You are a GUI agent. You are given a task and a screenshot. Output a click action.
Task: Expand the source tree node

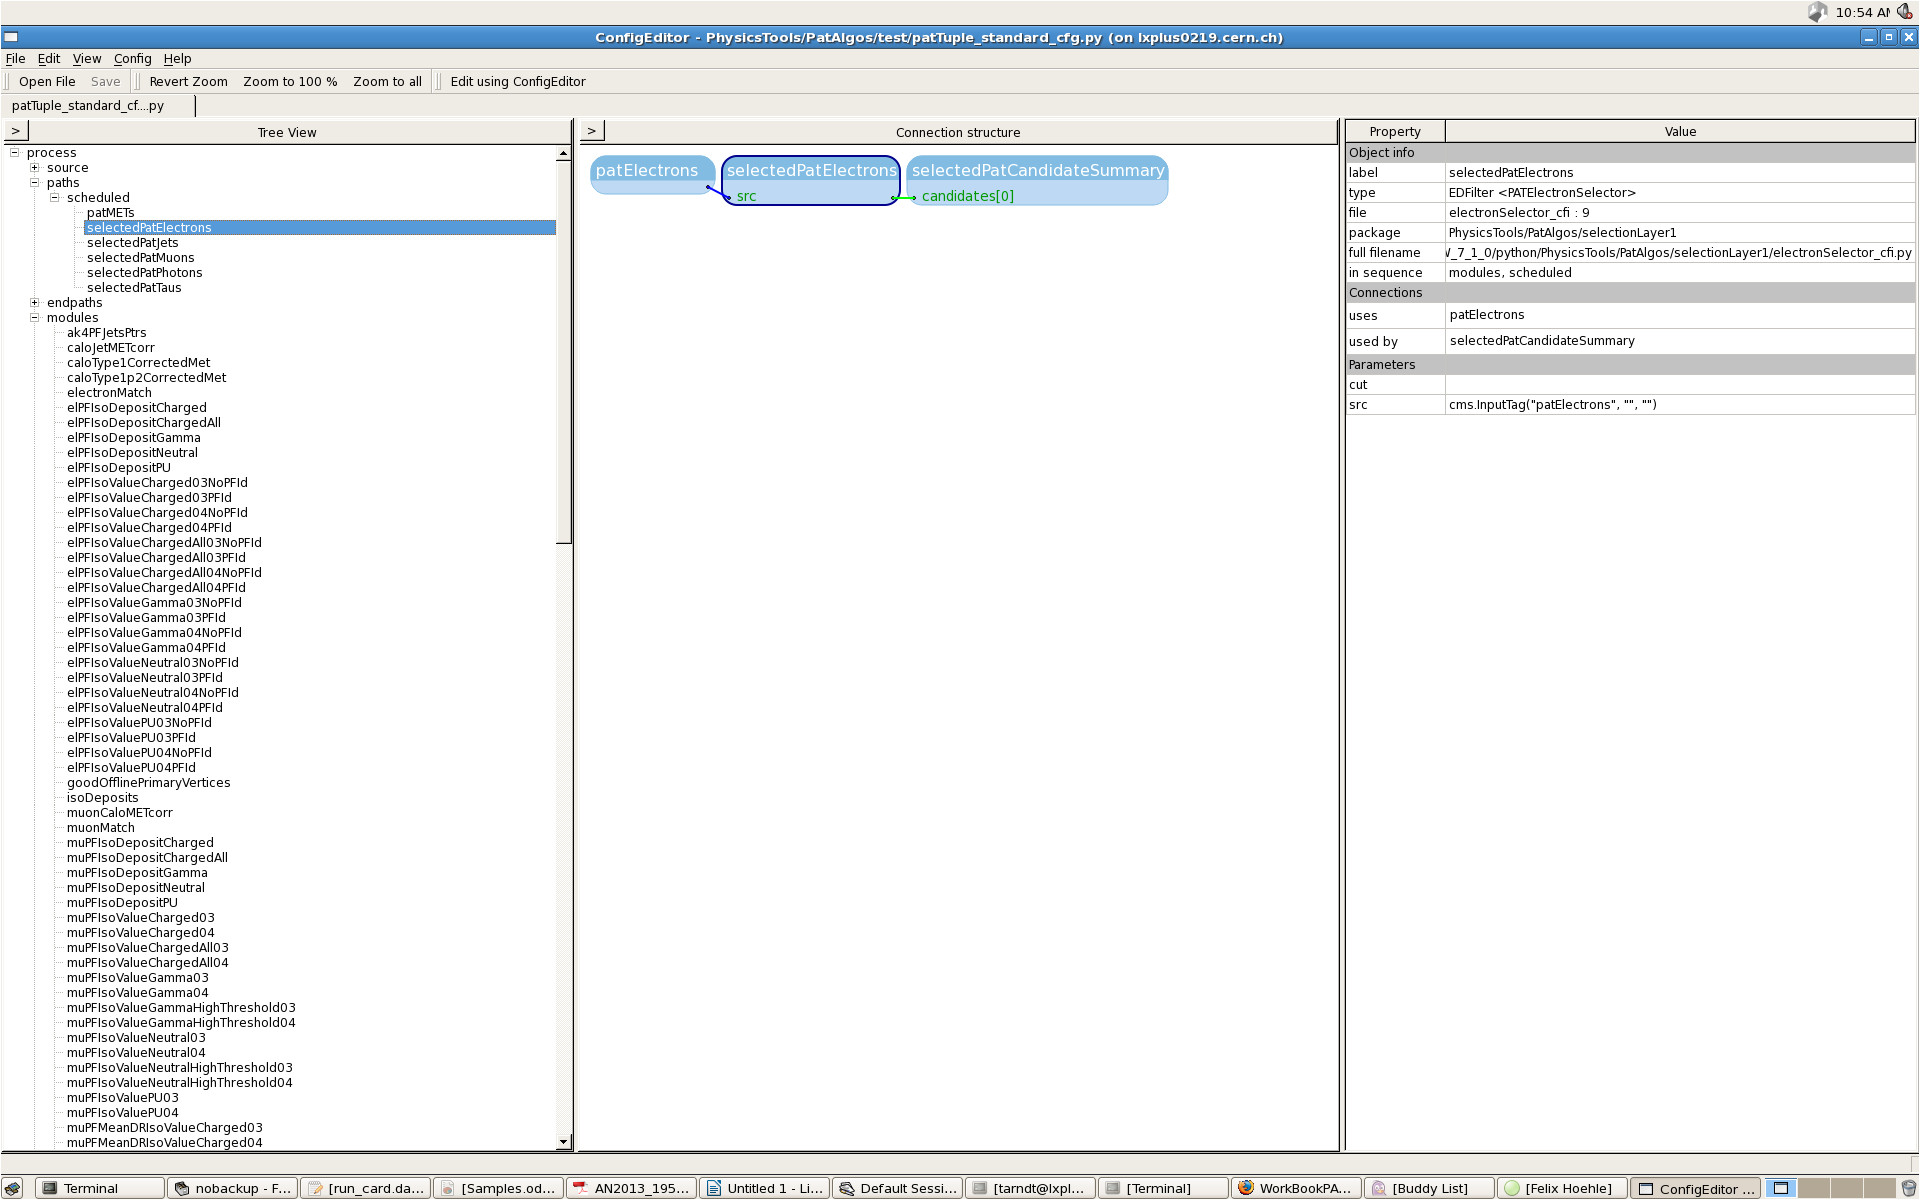pos(35,168)
